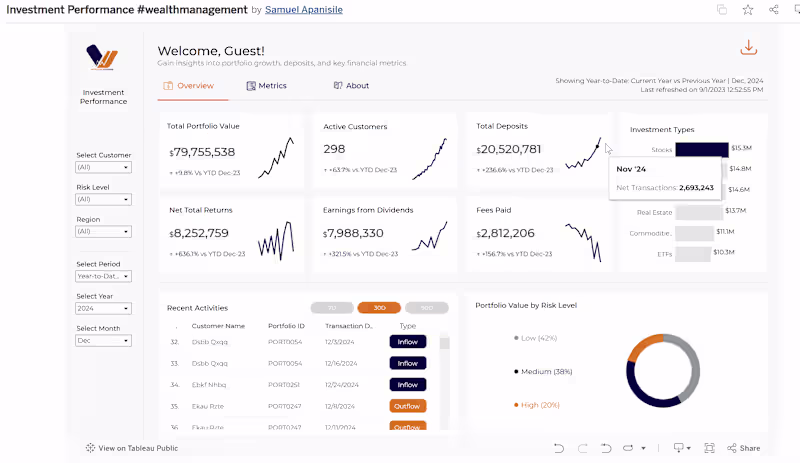Open the Select Year dropdown

click(x=103, y=308)
